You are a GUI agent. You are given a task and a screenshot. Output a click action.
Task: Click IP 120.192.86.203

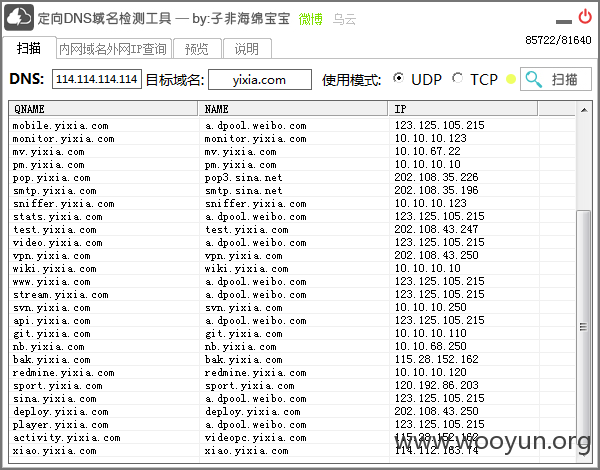click(x=436, y=385)
